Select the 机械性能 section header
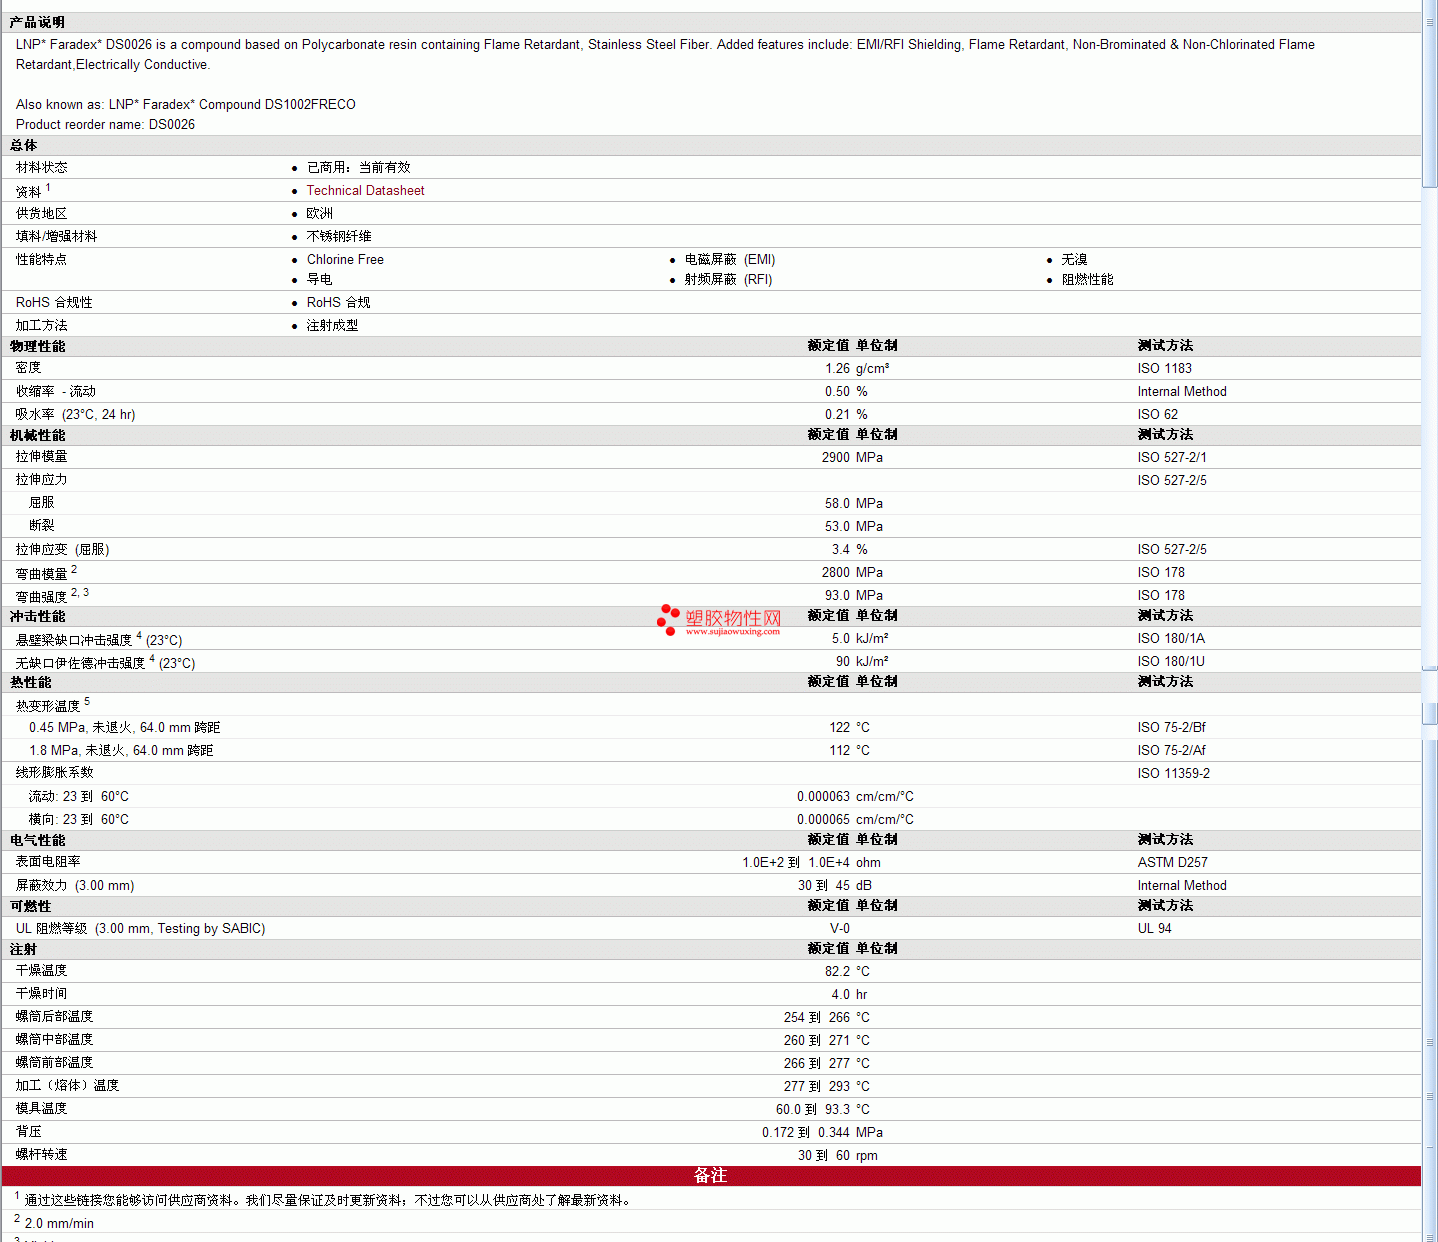 (37, 435)
